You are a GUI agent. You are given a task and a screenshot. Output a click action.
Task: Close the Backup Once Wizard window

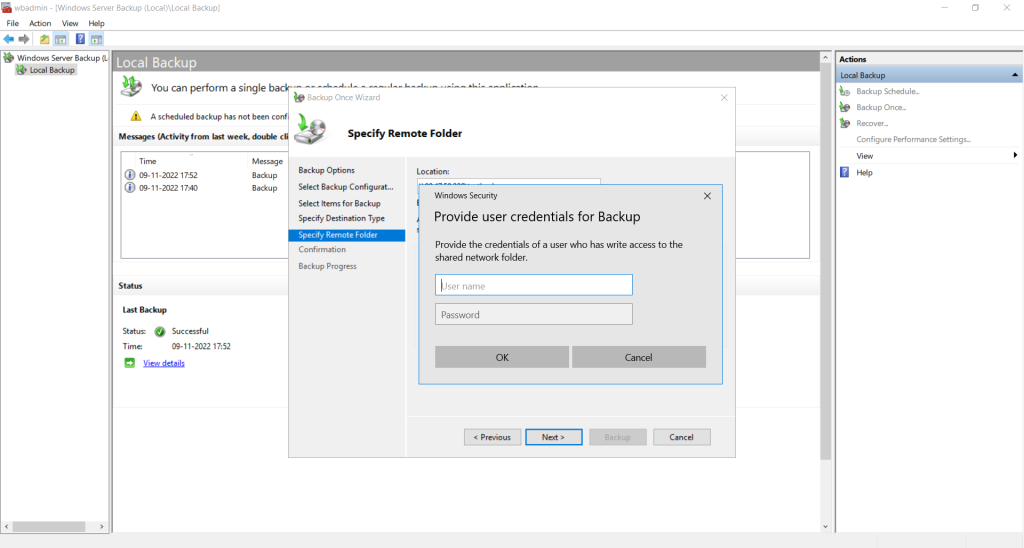coord(724,97)
